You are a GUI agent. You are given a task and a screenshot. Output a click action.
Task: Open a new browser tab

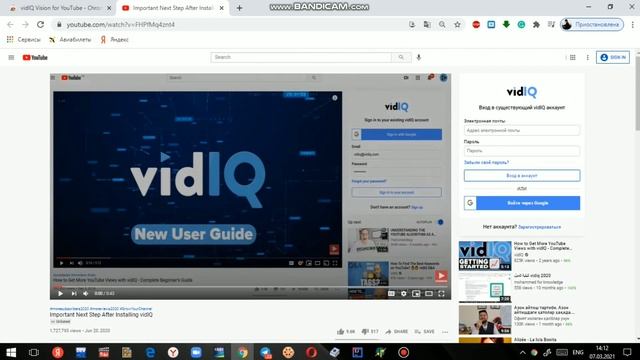click(240, 8)
